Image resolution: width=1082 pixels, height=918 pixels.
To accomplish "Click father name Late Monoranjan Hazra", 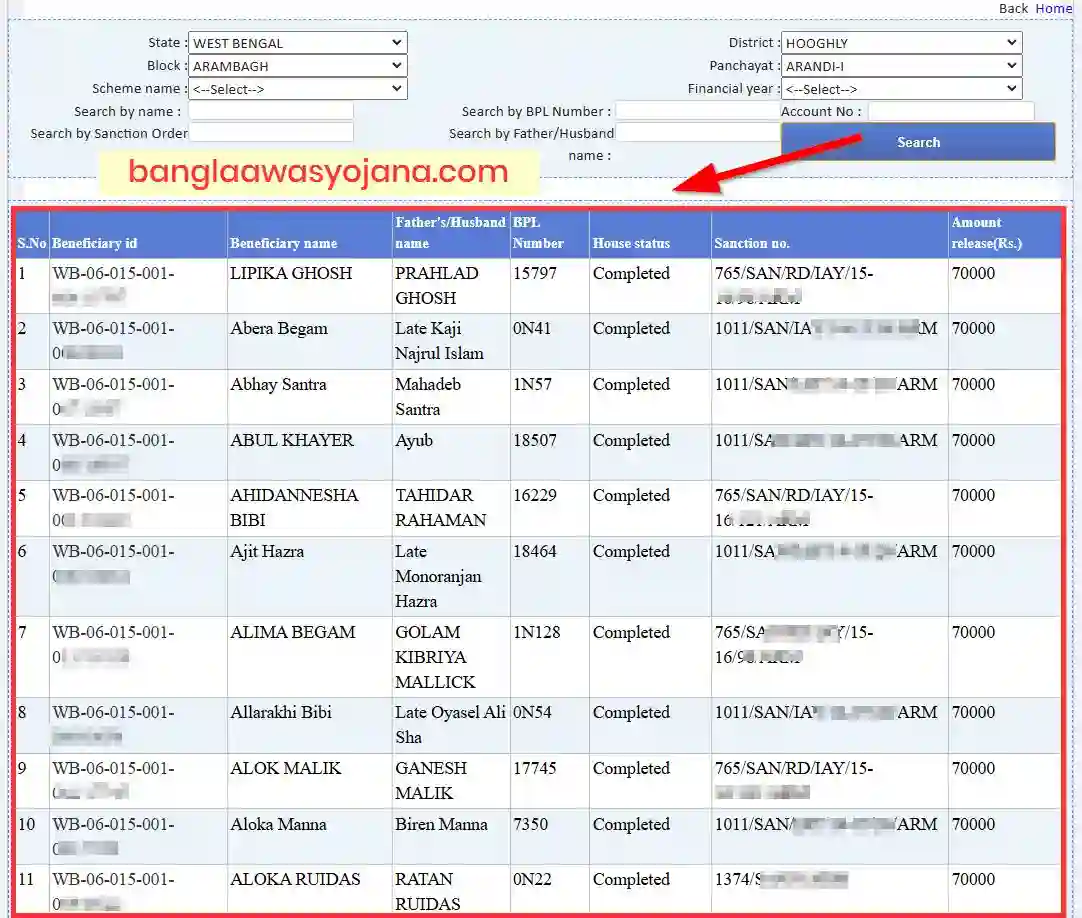I will [x=438, y=576].
